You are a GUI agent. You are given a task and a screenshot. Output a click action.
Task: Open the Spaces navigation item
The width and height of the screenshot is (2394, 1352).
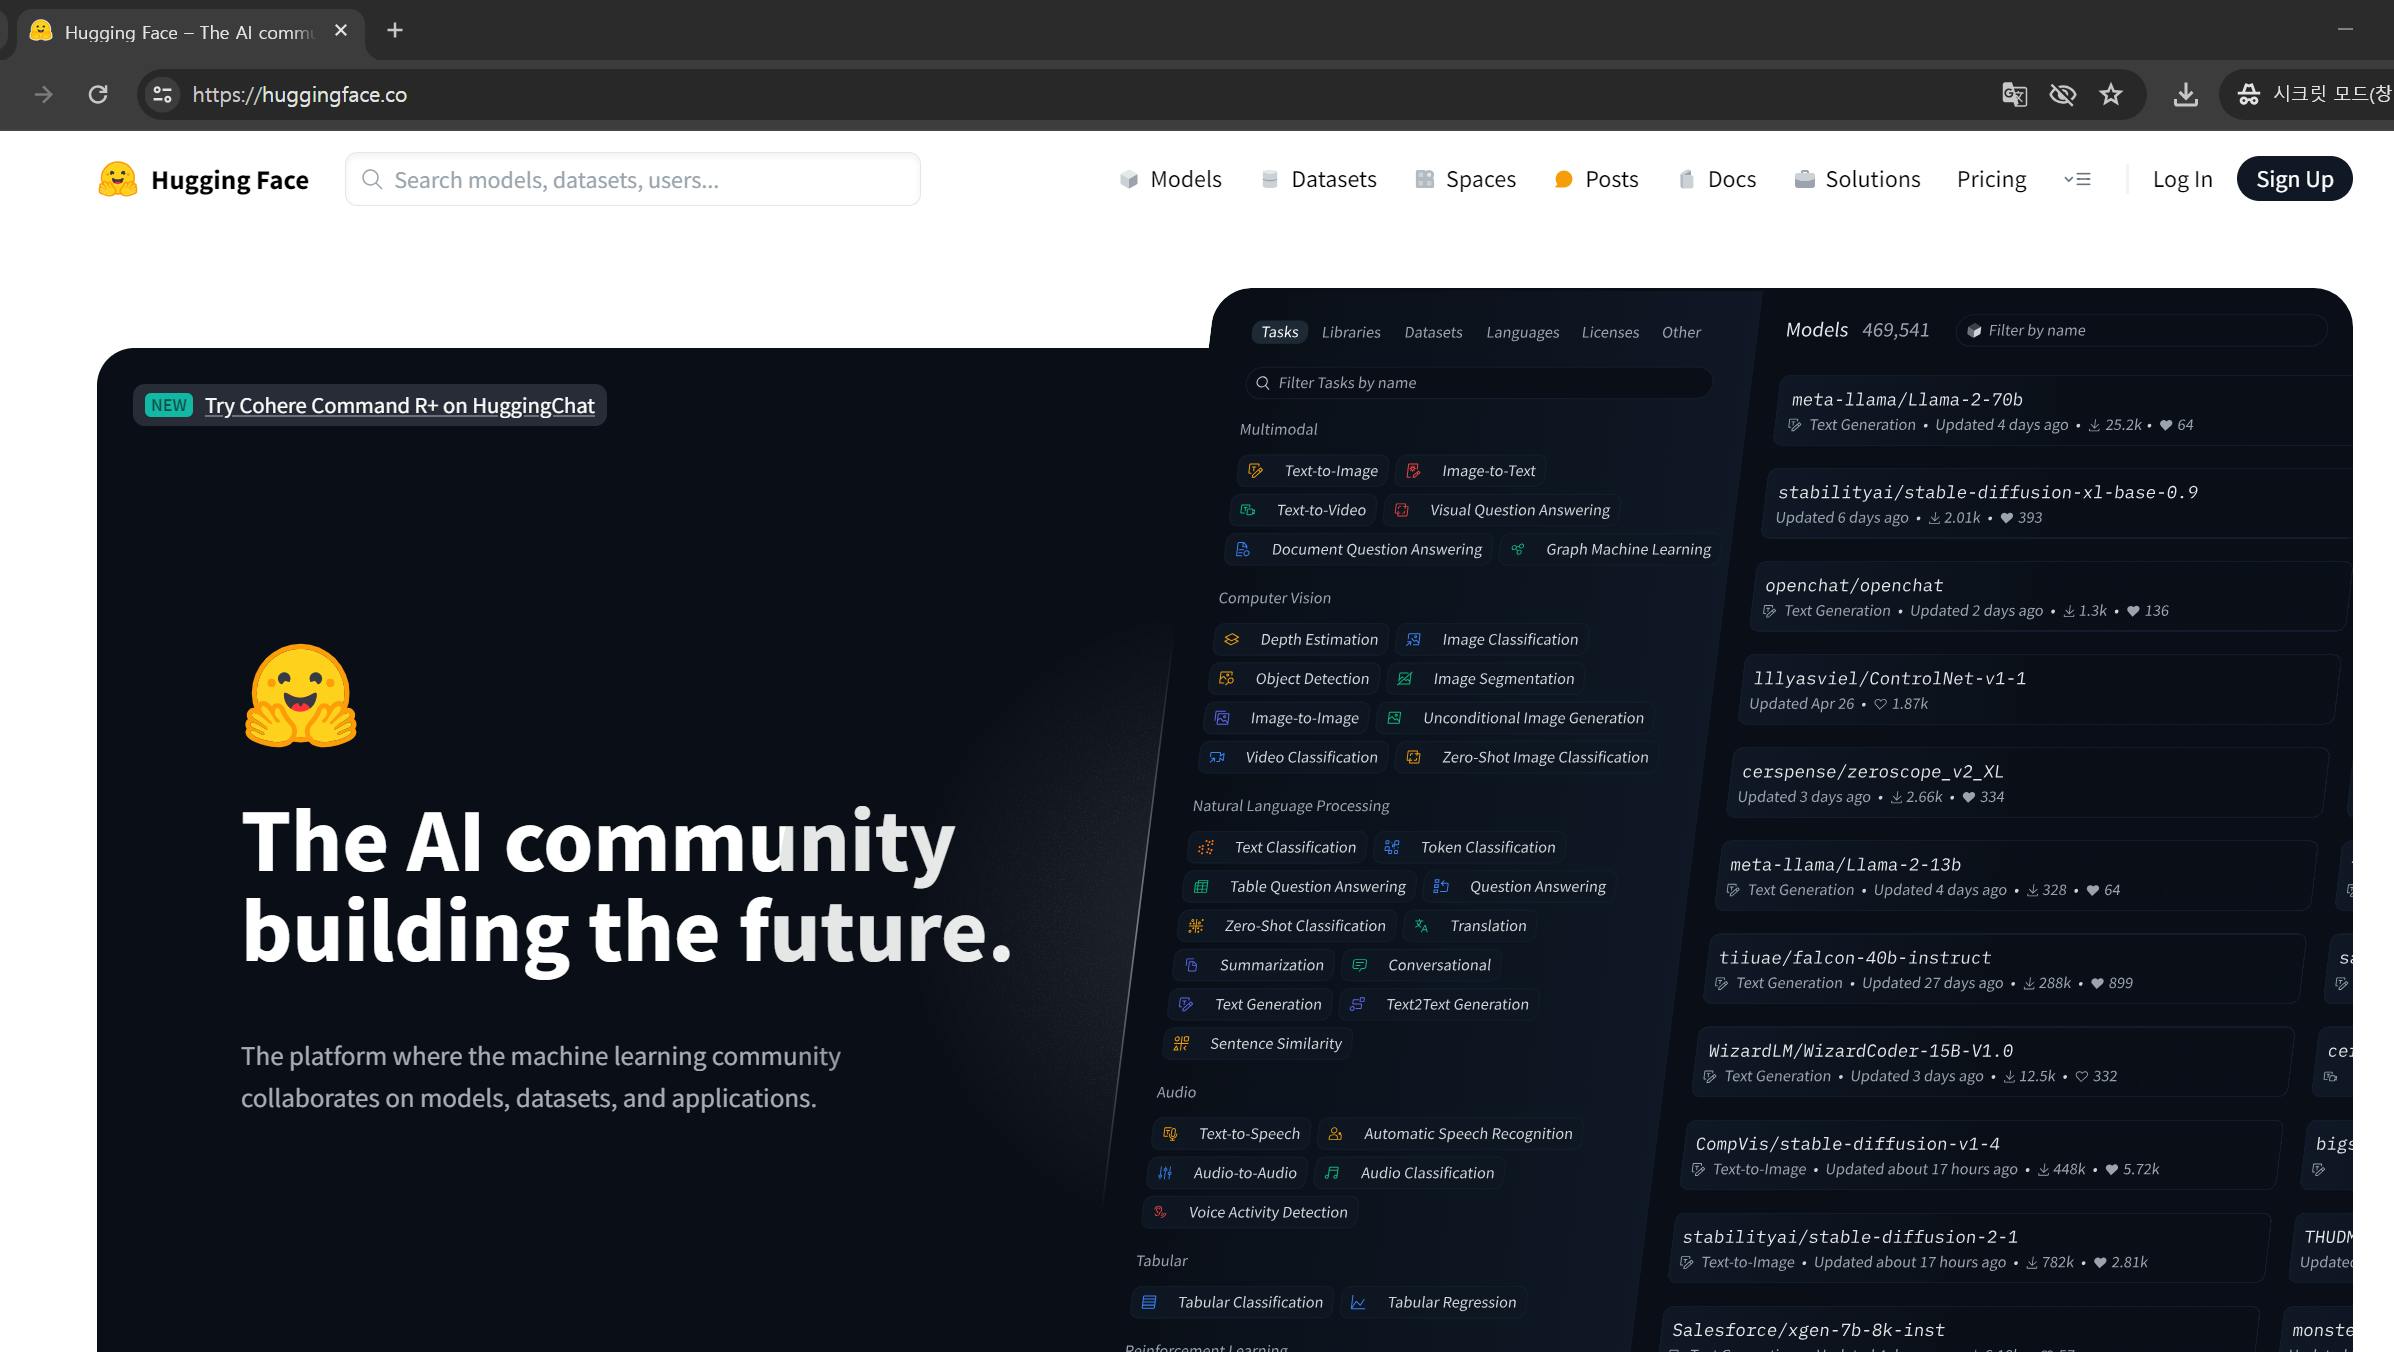point(1466,180)
